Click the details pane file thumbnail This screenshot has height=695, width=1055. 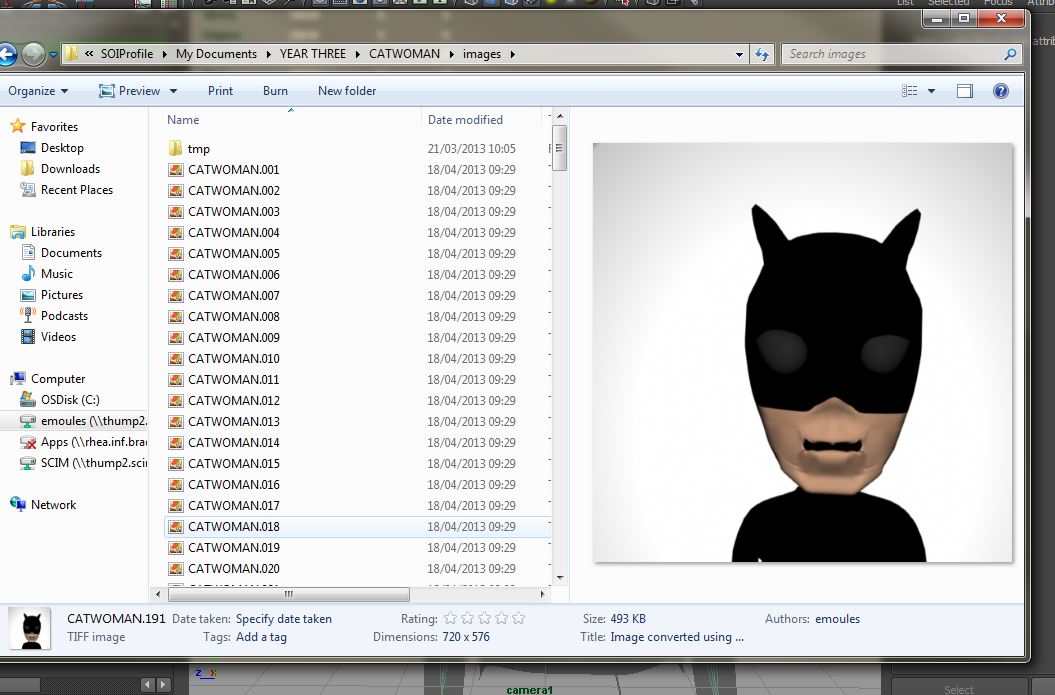click(30, 628)
